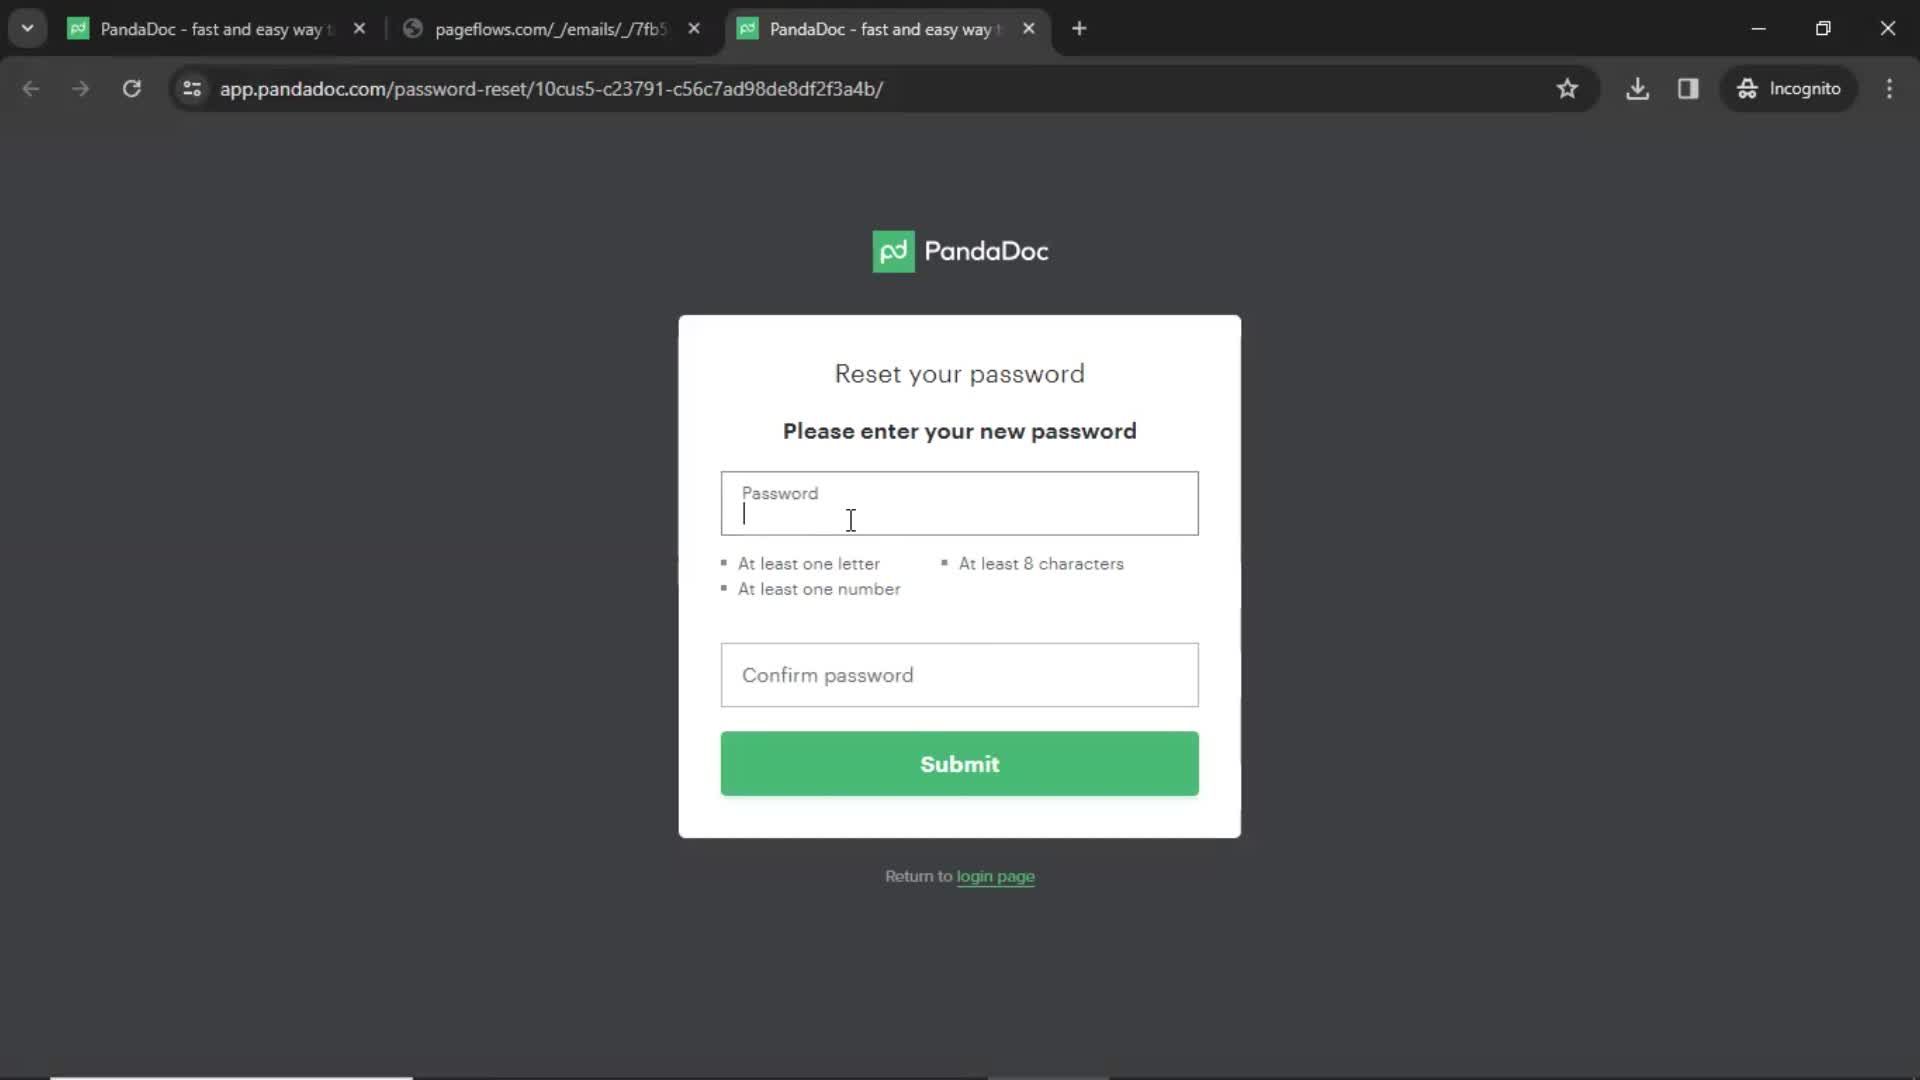
Task: Click the Confirm password field
Action: [x=960, y=674]
